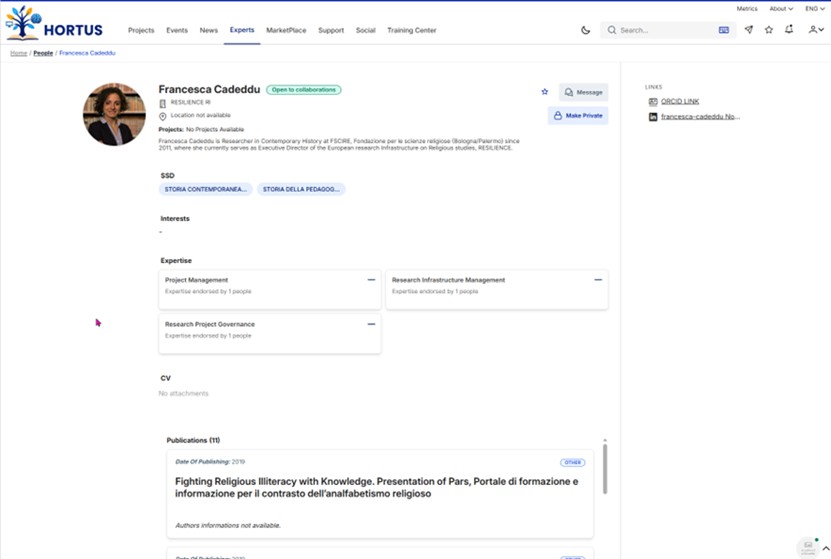Open francesca-cadeddu LinkedIn link

tap(700, 117)
